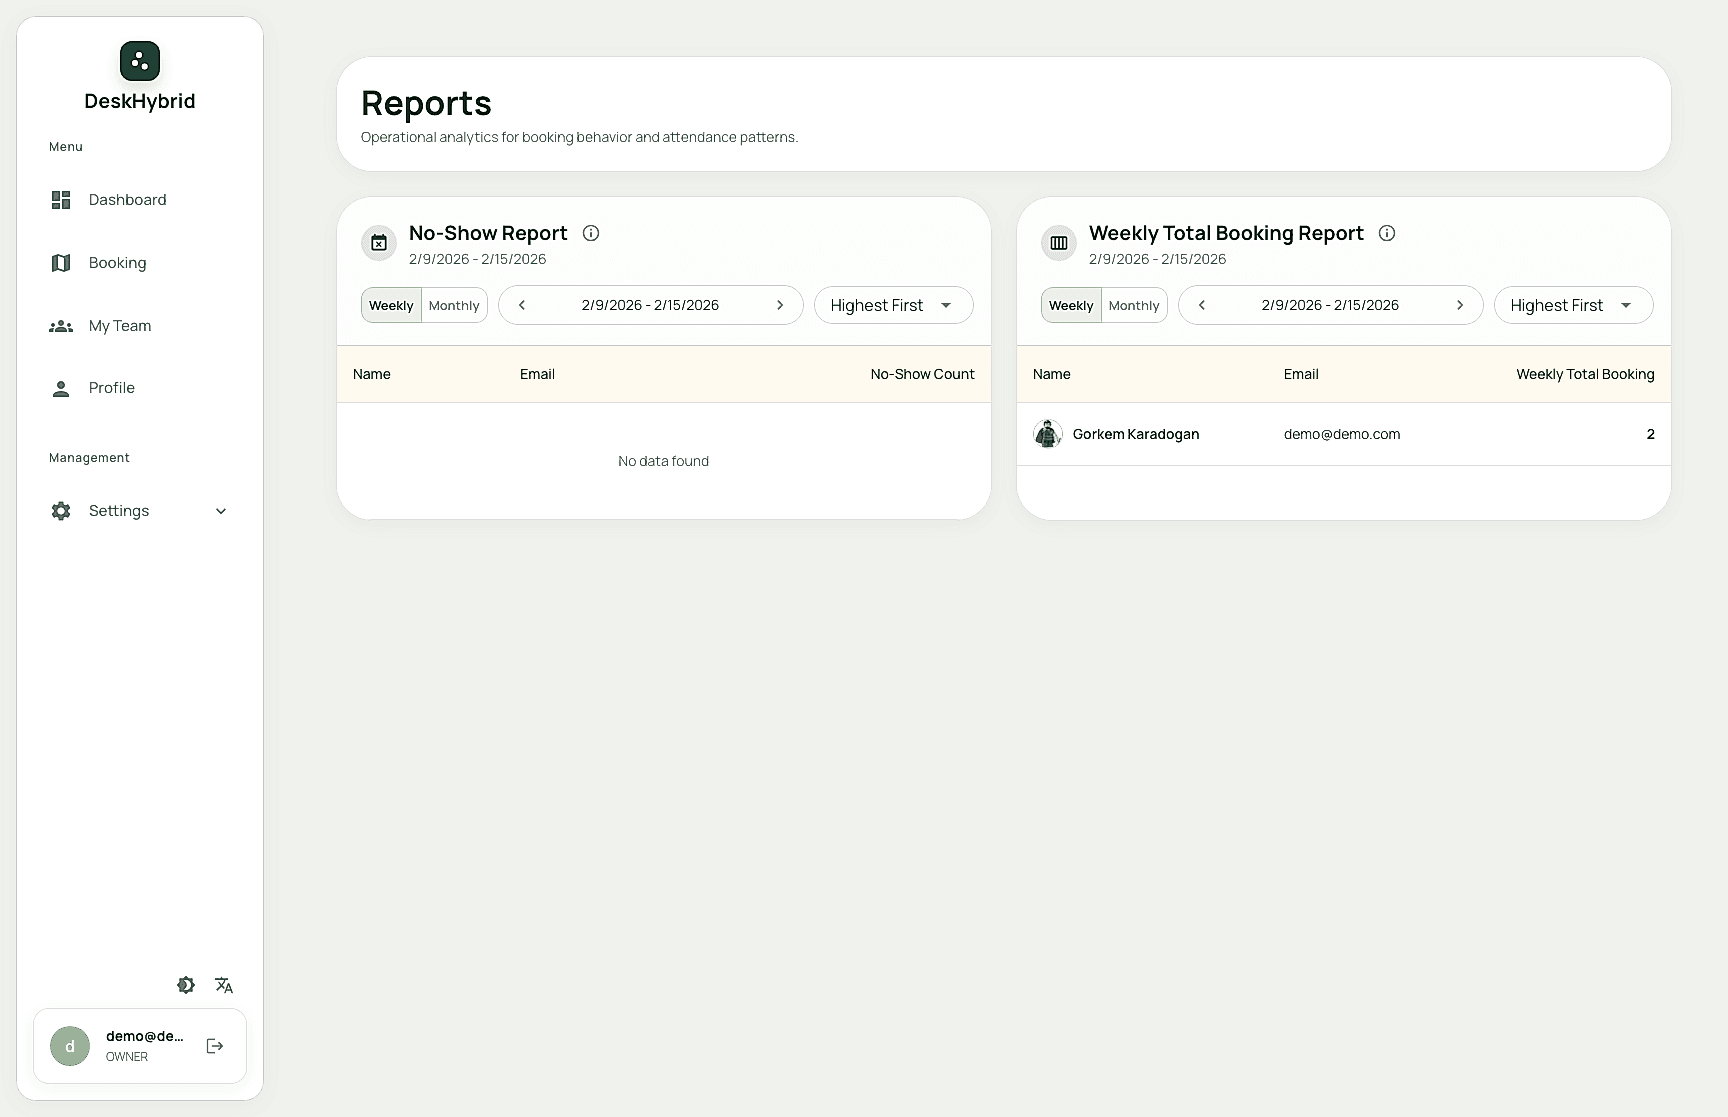Viewport: 1728px width, 1117px height.
Task: Click Gorkem Karadogan's avatar thumbnail
Action: 1047,434
